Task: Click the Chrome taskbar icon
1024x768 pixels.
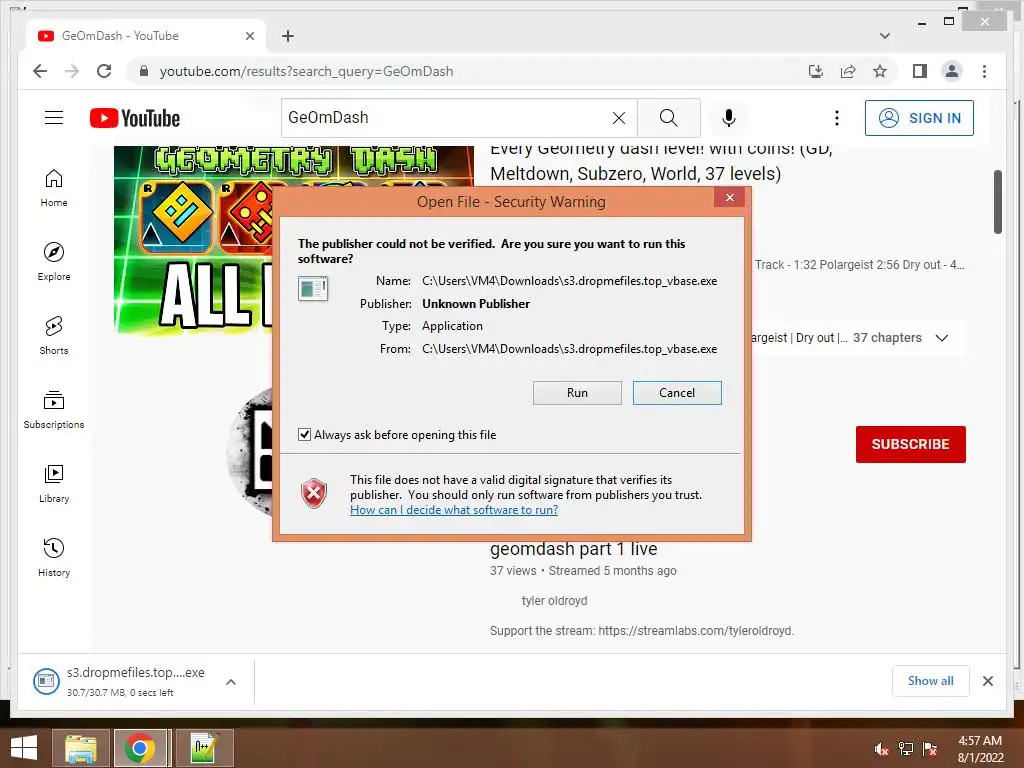Action: click(x=140, y=748)
